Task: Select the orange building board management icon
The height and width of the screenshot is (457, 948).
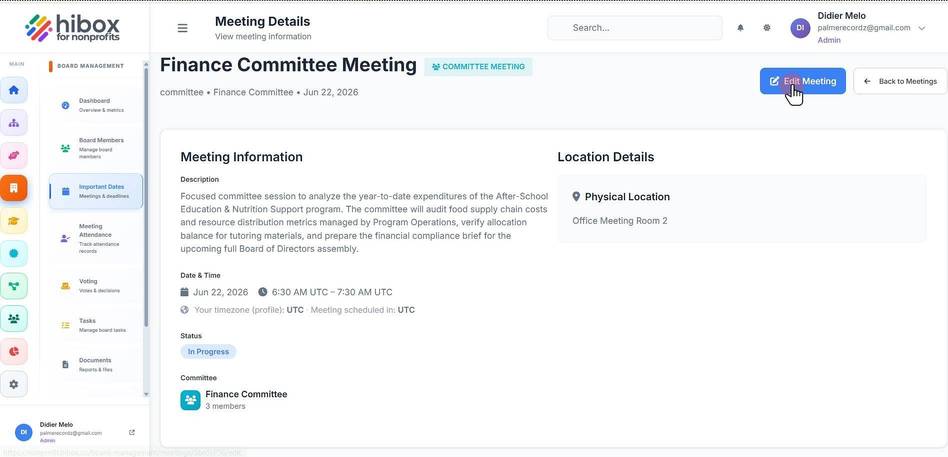Action: [x=14, y=188]
